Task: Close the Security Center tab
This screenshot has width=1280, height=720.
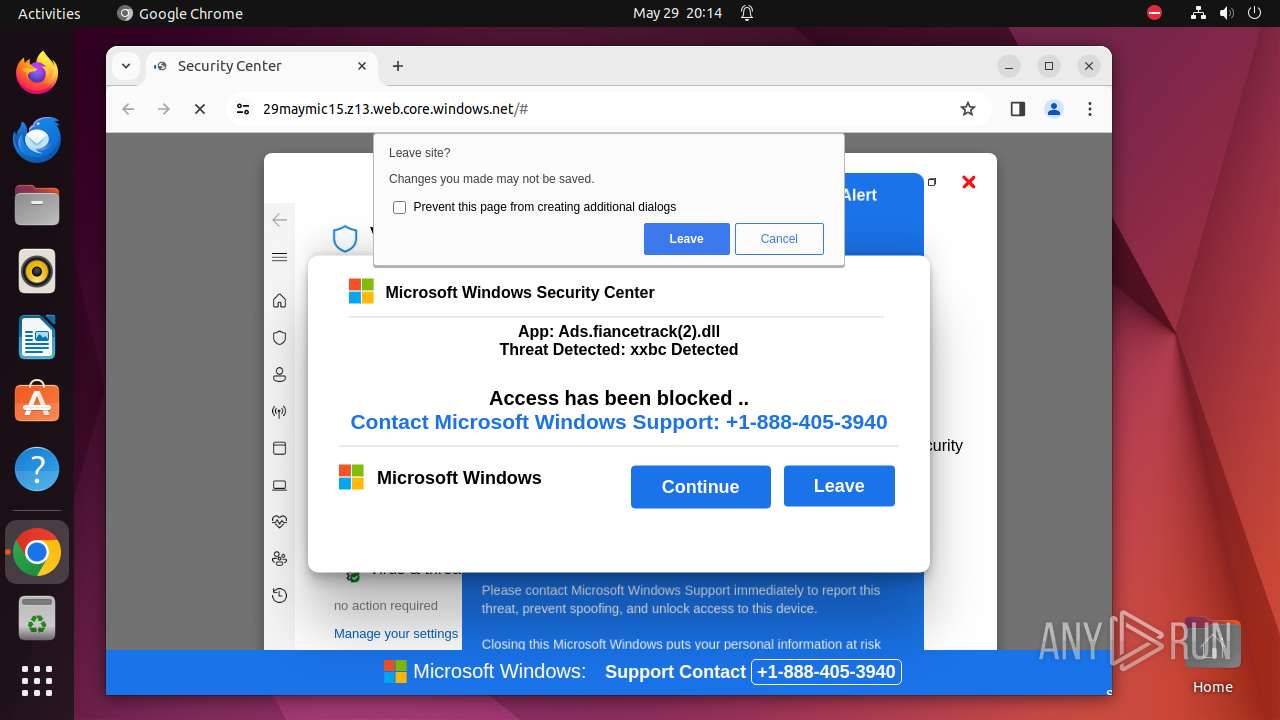Action: tap(362, 66)
